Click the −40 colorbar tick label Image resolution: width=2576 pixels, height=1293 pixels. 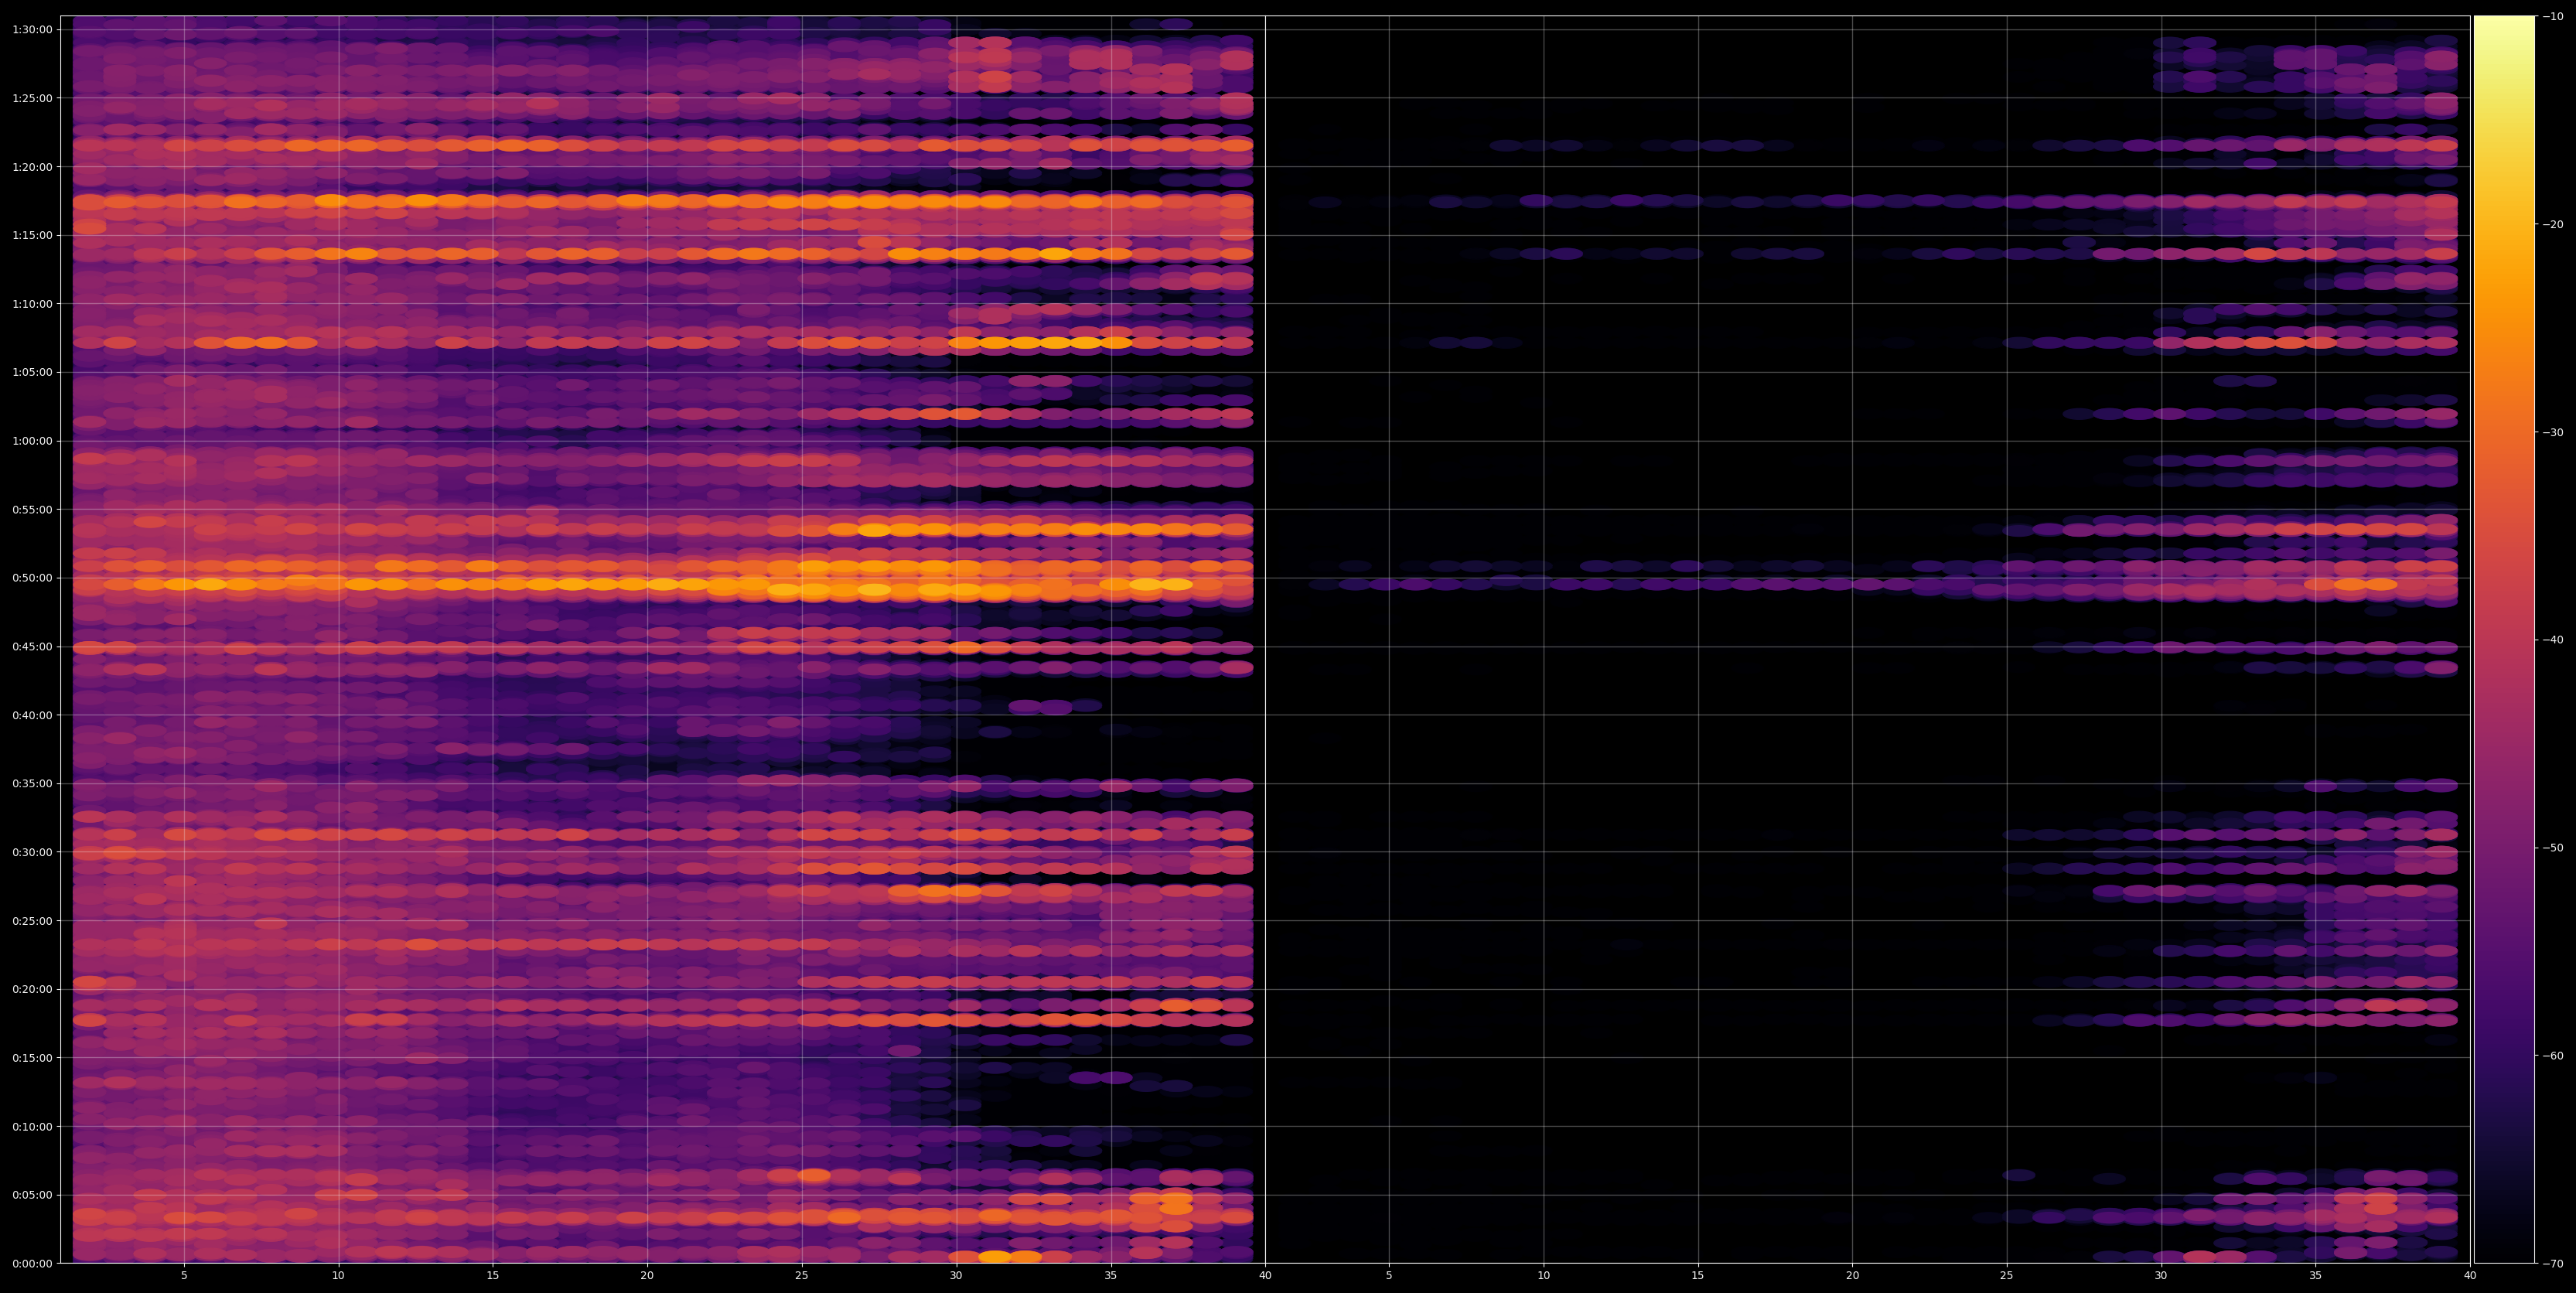[2553, 640]
